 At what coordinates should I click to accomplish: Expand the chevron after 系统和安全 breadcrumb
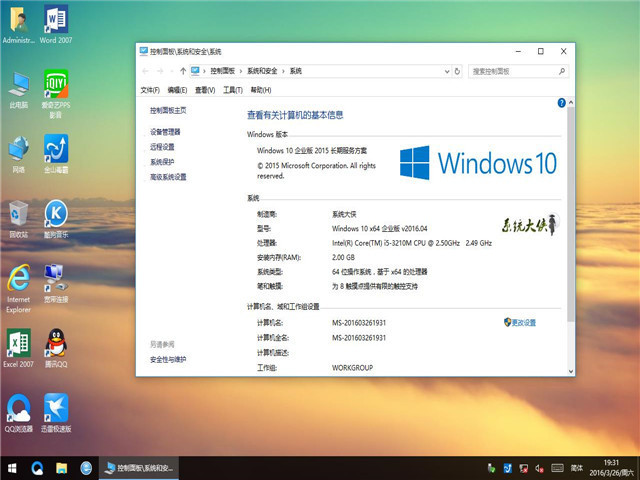tap(284, 71)
